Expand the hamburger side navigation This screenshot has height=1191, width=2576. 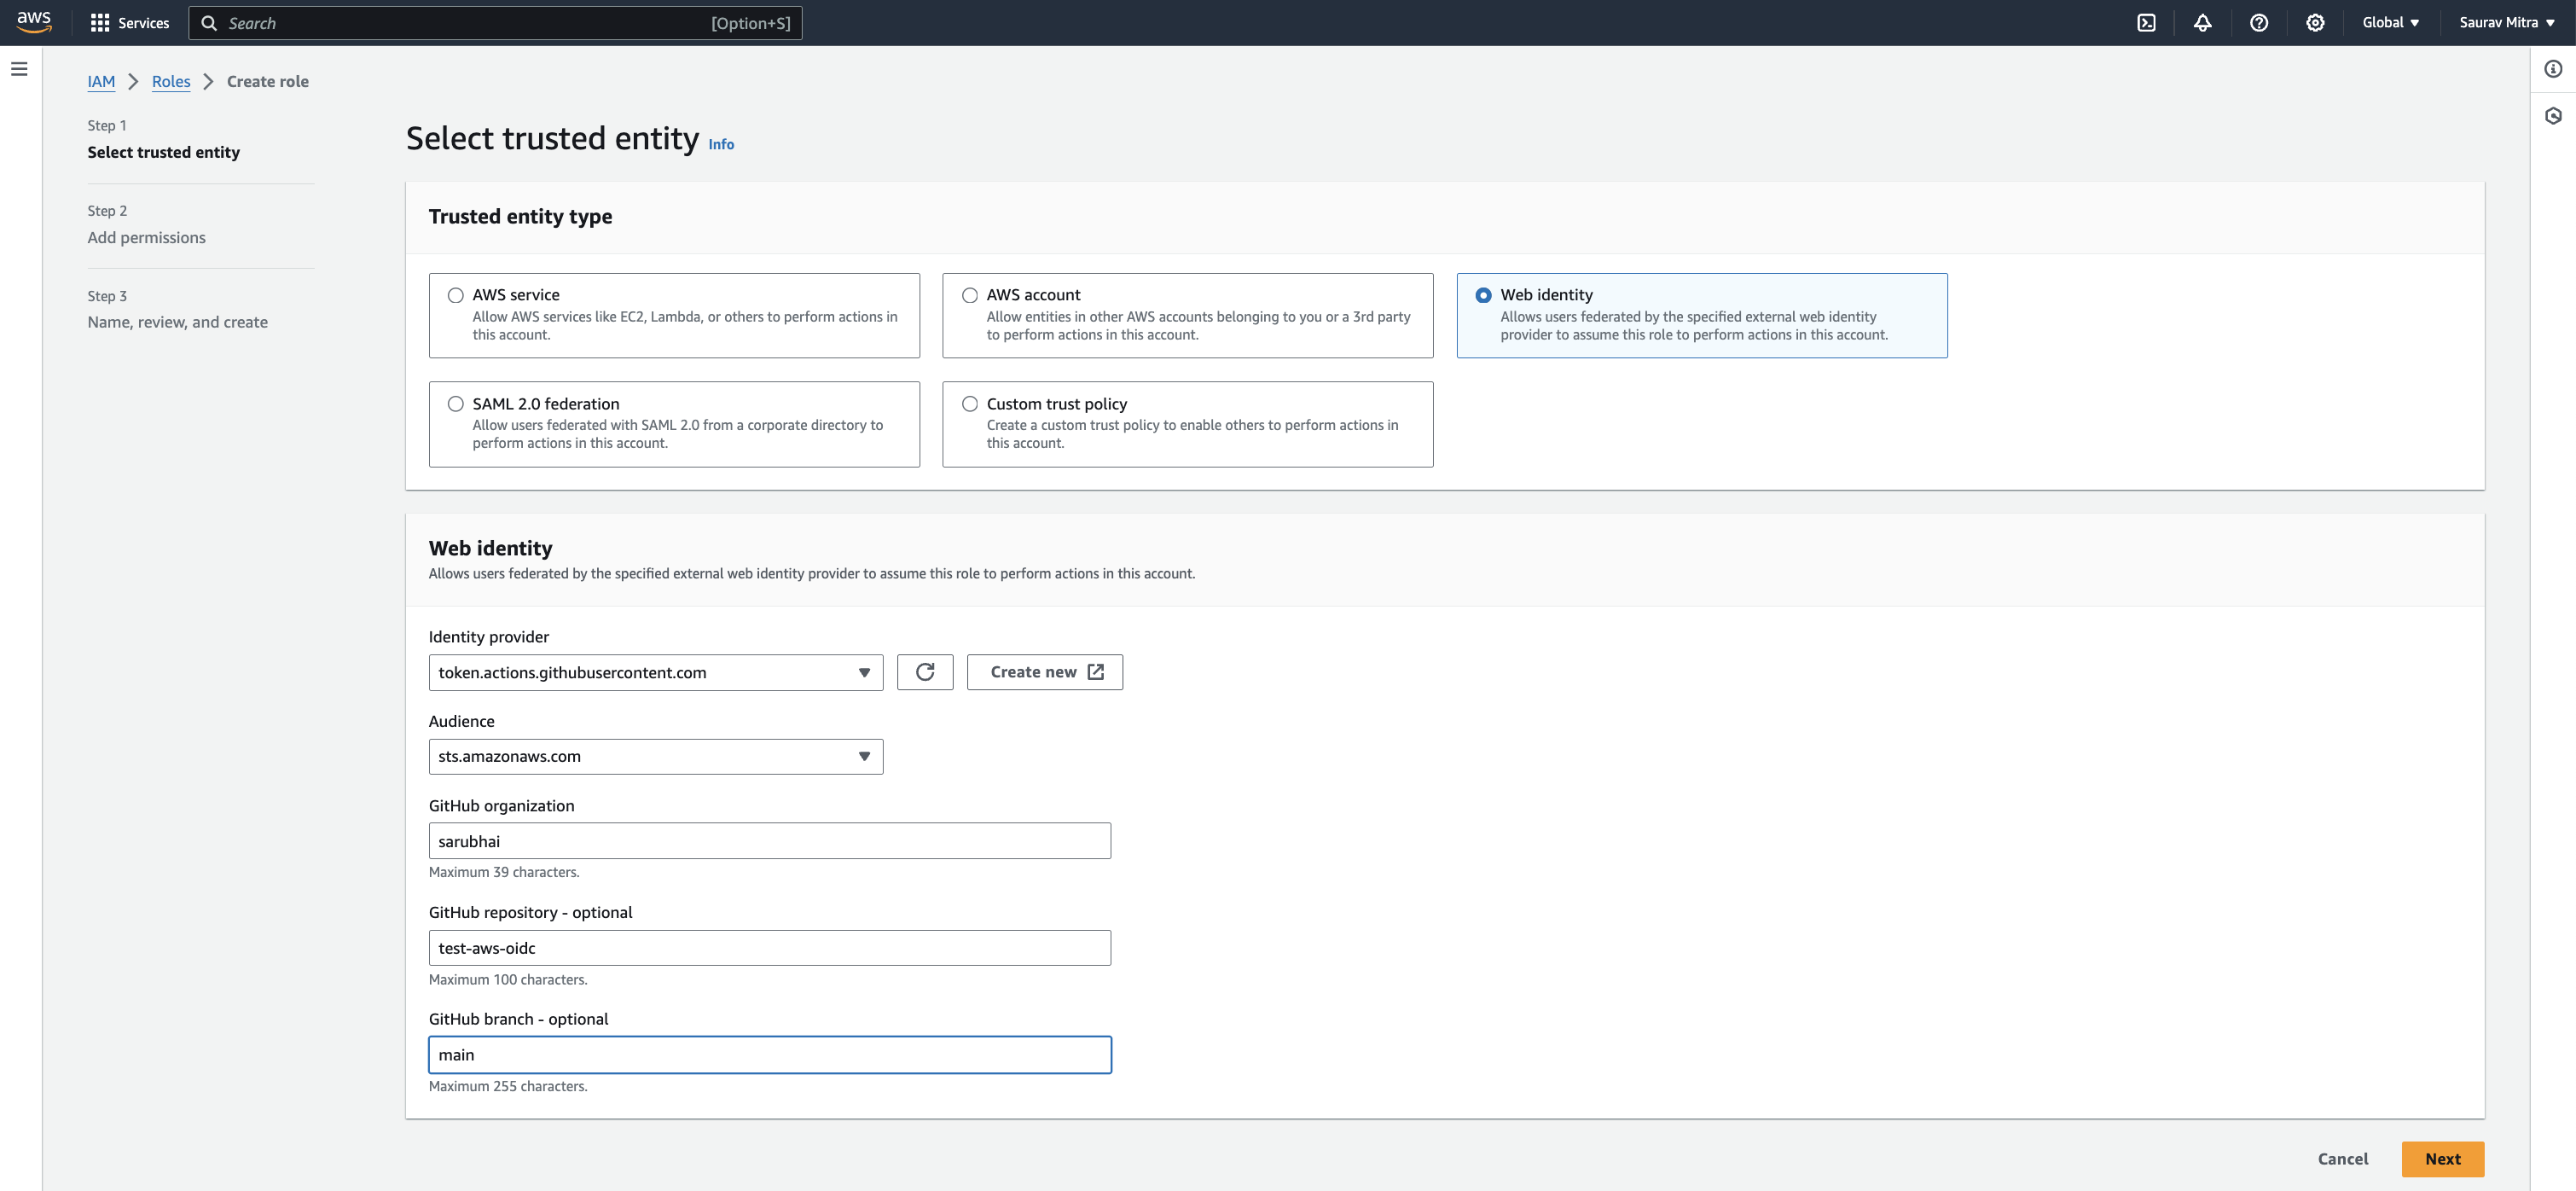pyautogui.click(x=19, y=69)
